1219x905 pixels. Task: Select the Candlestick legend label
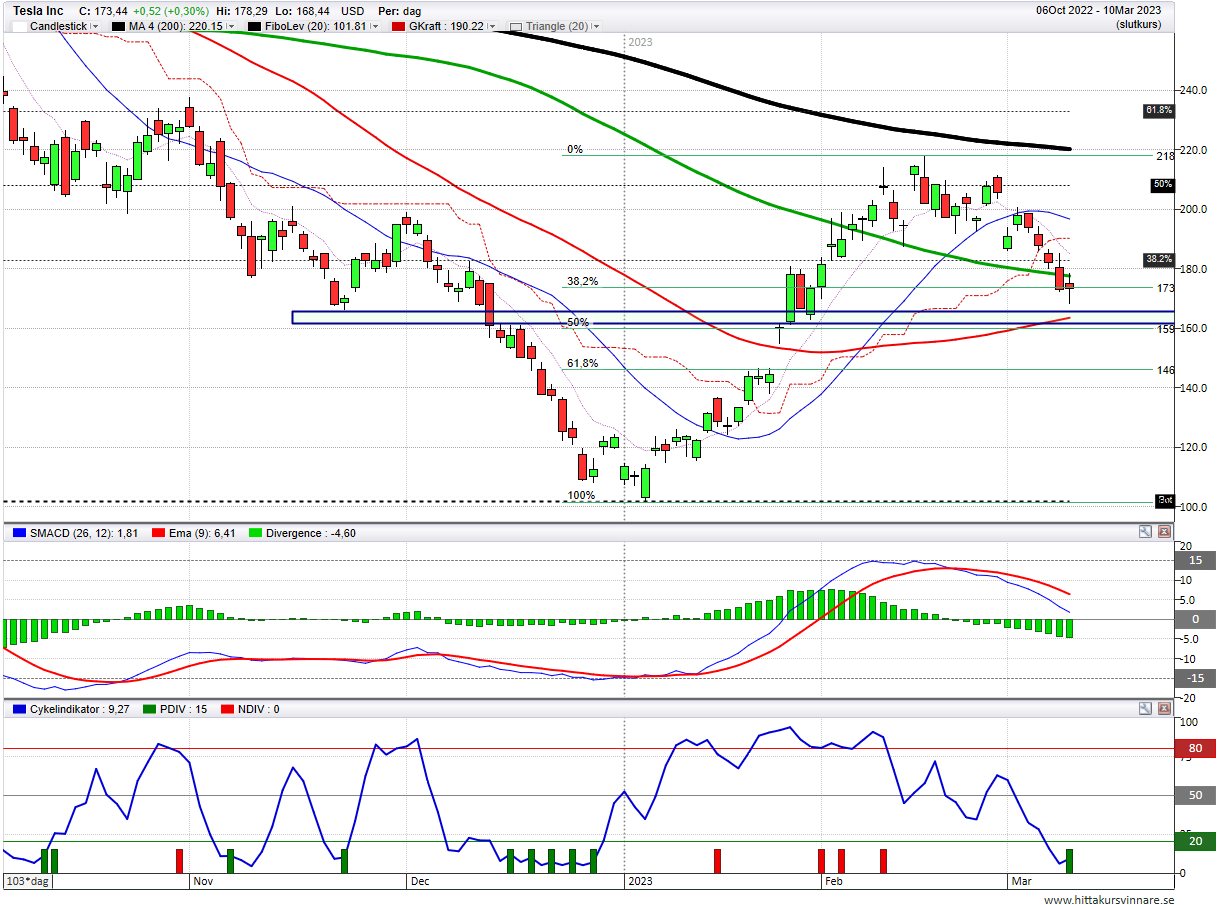(58, 26)
